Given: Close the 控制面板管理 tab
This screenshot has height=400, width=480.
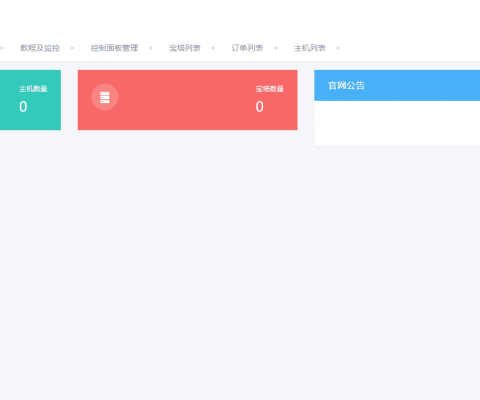Looking at the screenshot, I should 150,48.
